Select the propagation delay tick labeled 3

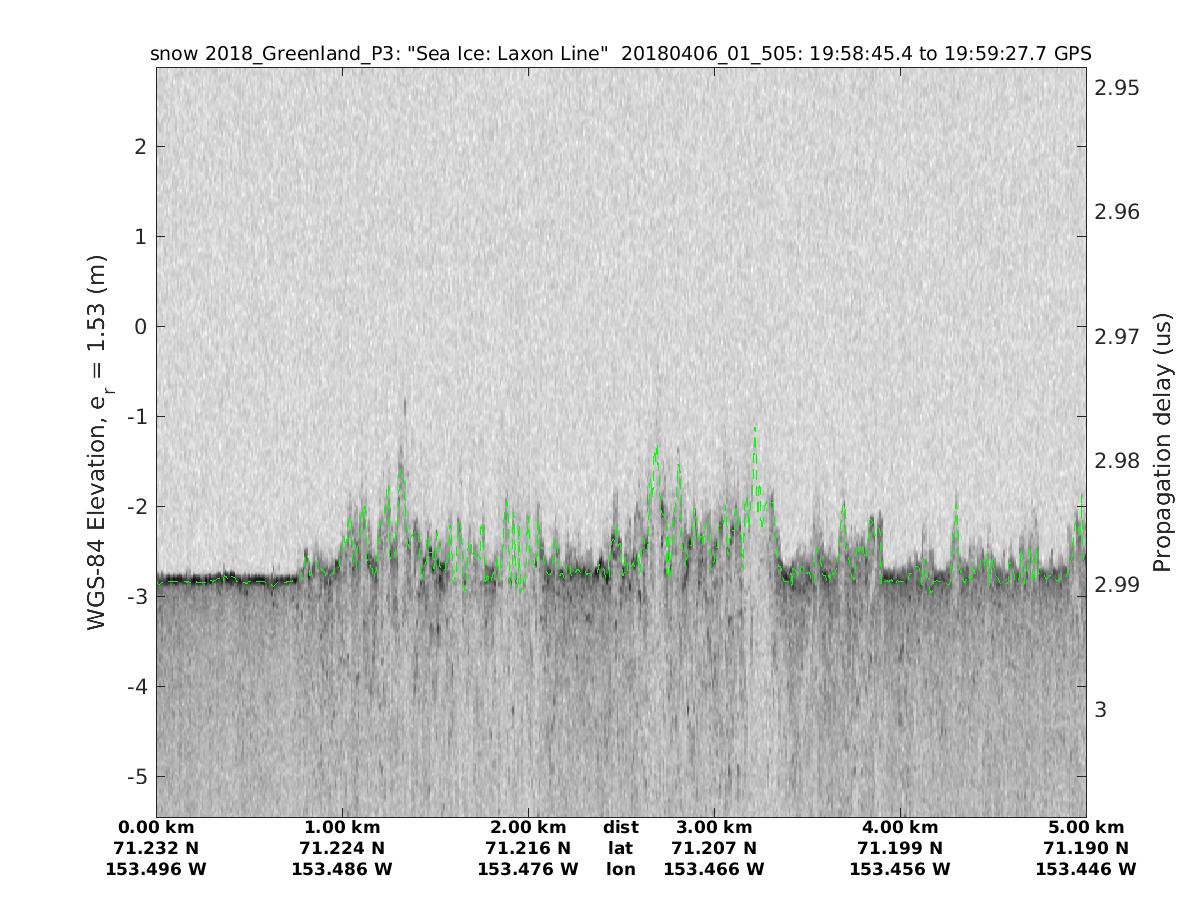click(1101, 710)
